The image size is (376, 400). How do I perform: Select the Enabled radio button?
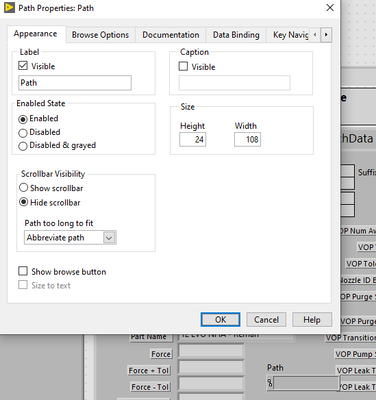tap(23, 119)
